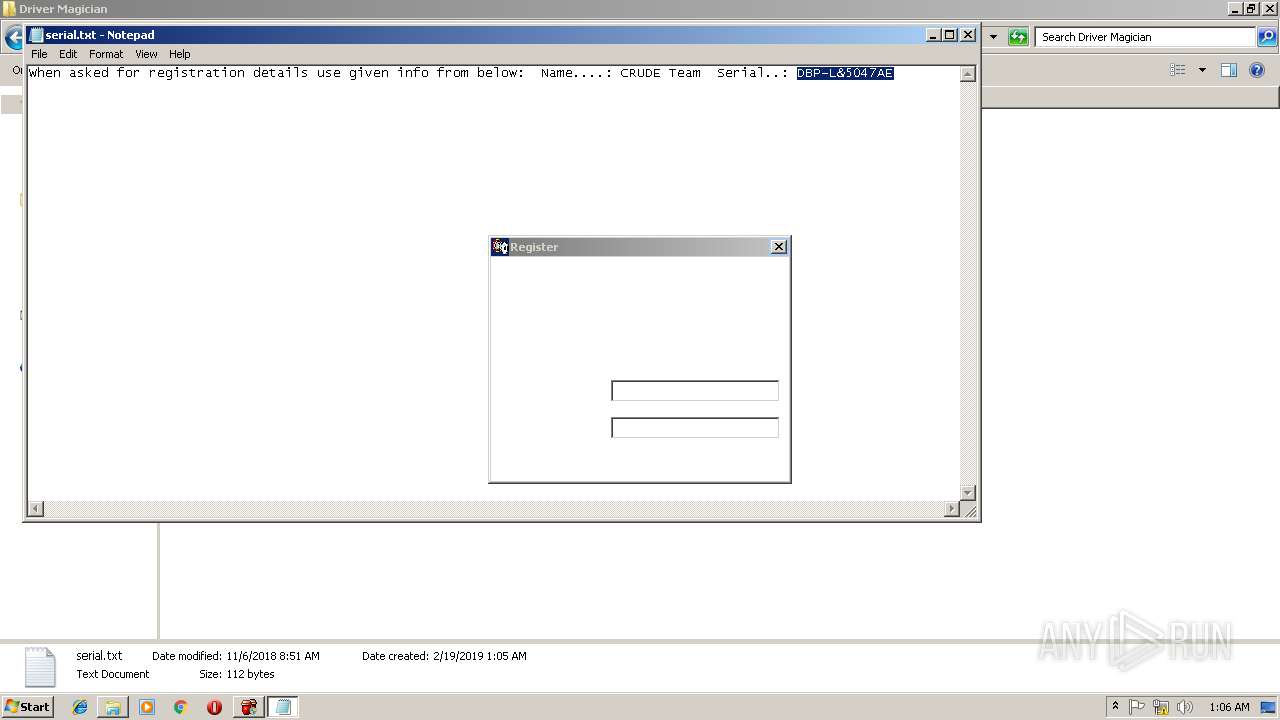Image resolution: width=1280 pixels, height=720 pixels.
Task: Click the Action Center flag tray icon
Action: (x=1137, y=707)
